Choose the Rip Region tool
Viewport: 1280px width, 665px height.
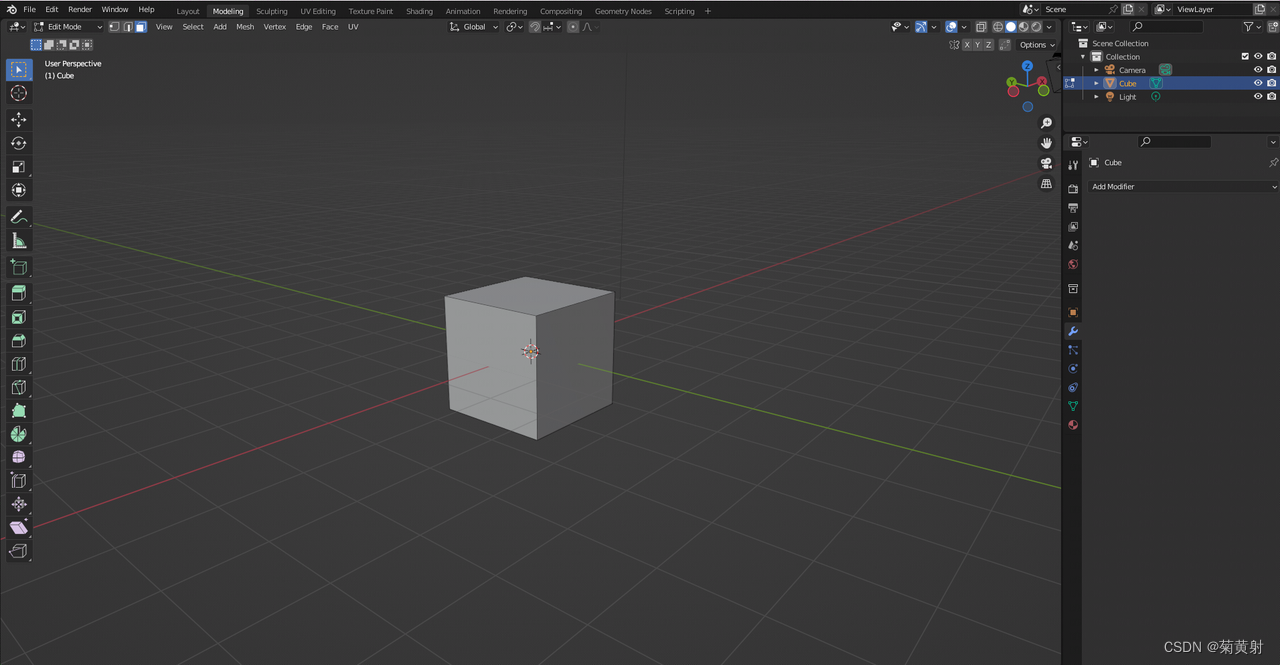[x=19, y=551]
